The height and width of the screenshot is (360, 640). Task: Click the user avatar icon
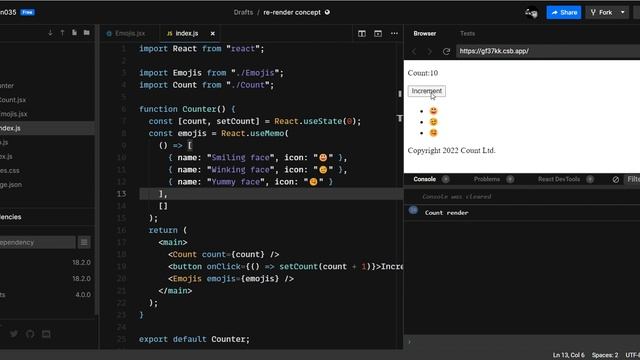[x=531, y=13]
